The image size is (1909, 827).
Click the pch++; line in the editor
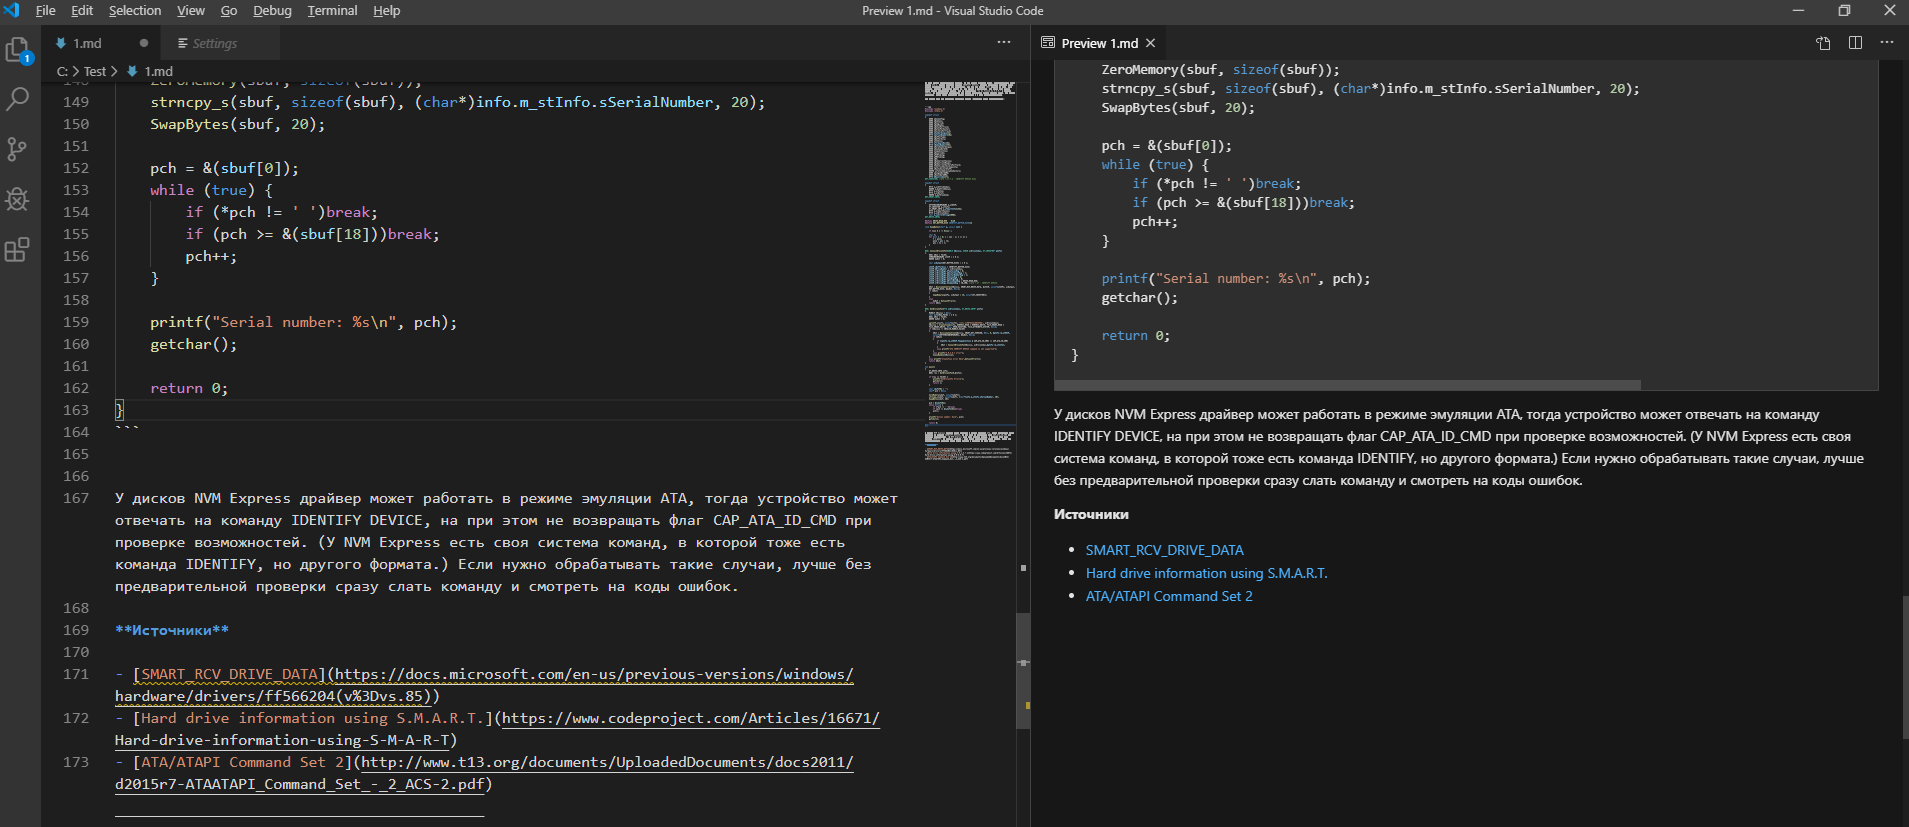pyautogui.click(x=211, y=256)
